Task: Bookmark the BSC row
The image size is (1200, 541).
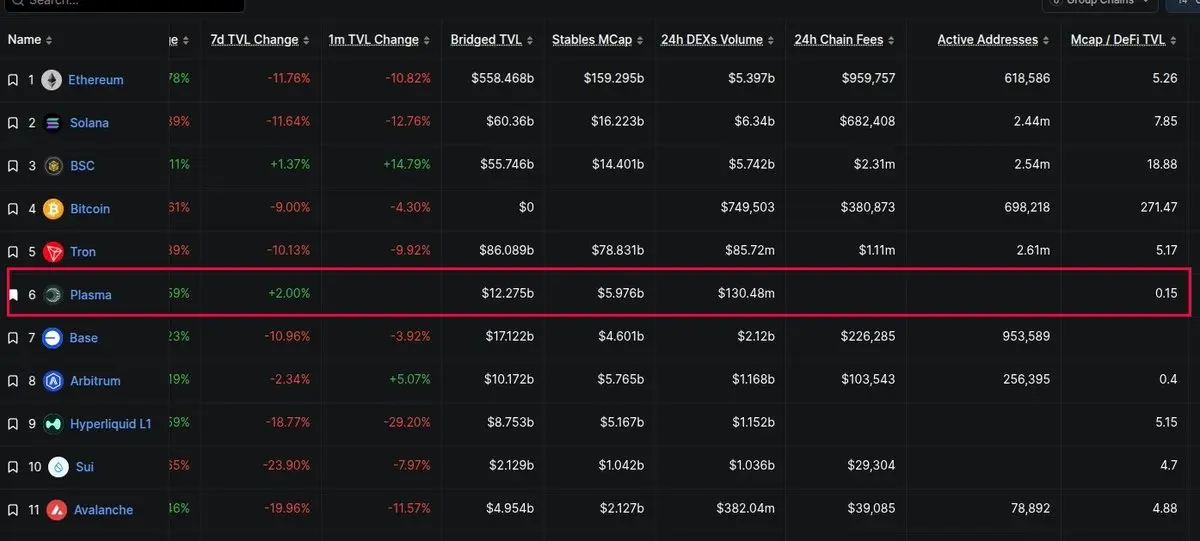Action: coord(13,166)
